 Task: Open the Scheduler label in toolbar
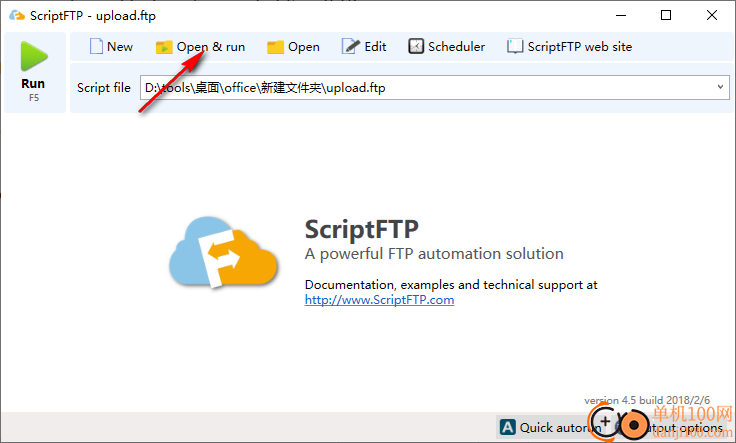coord(456,46)
